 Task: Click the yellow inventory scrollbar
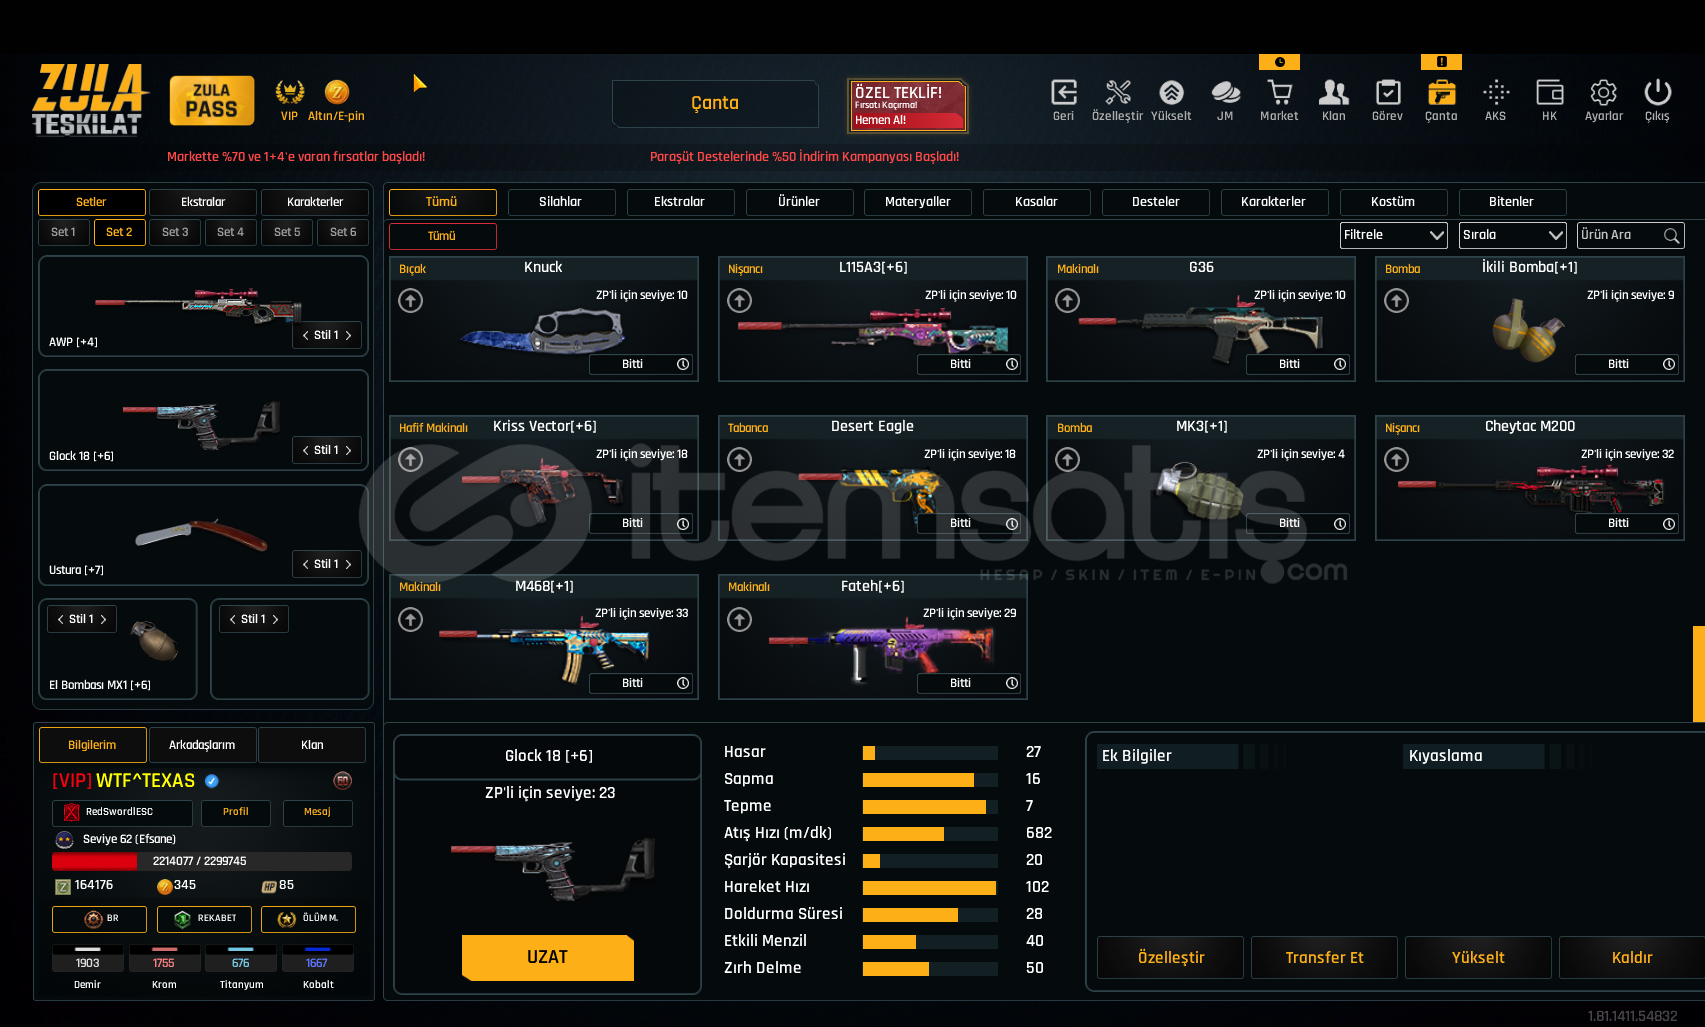1699,673
